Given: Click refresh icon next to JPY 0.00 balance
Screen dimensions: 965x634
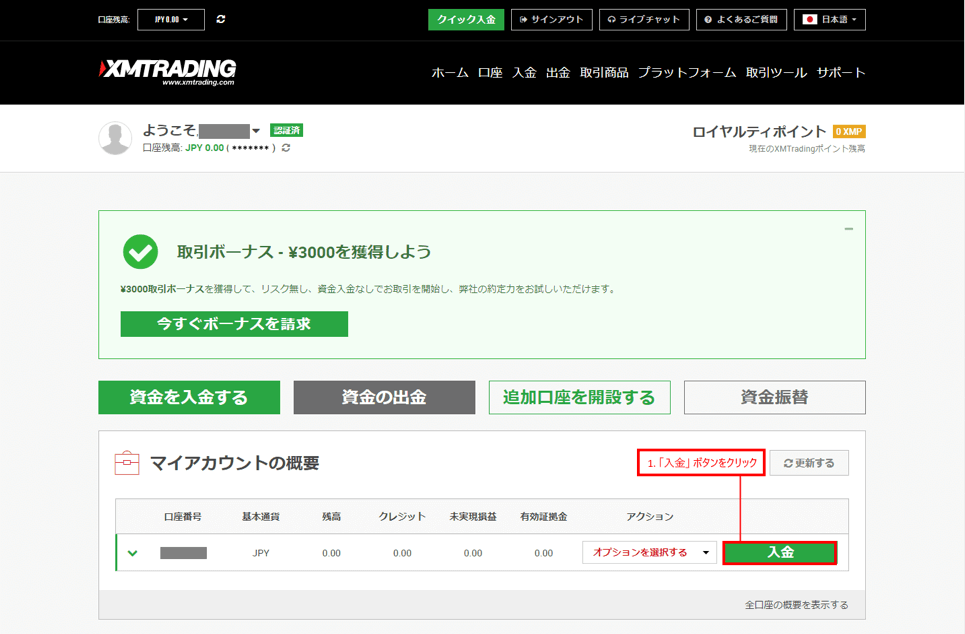Looking at the screenshot, I should pyautogui.click(x=286, y=148).
